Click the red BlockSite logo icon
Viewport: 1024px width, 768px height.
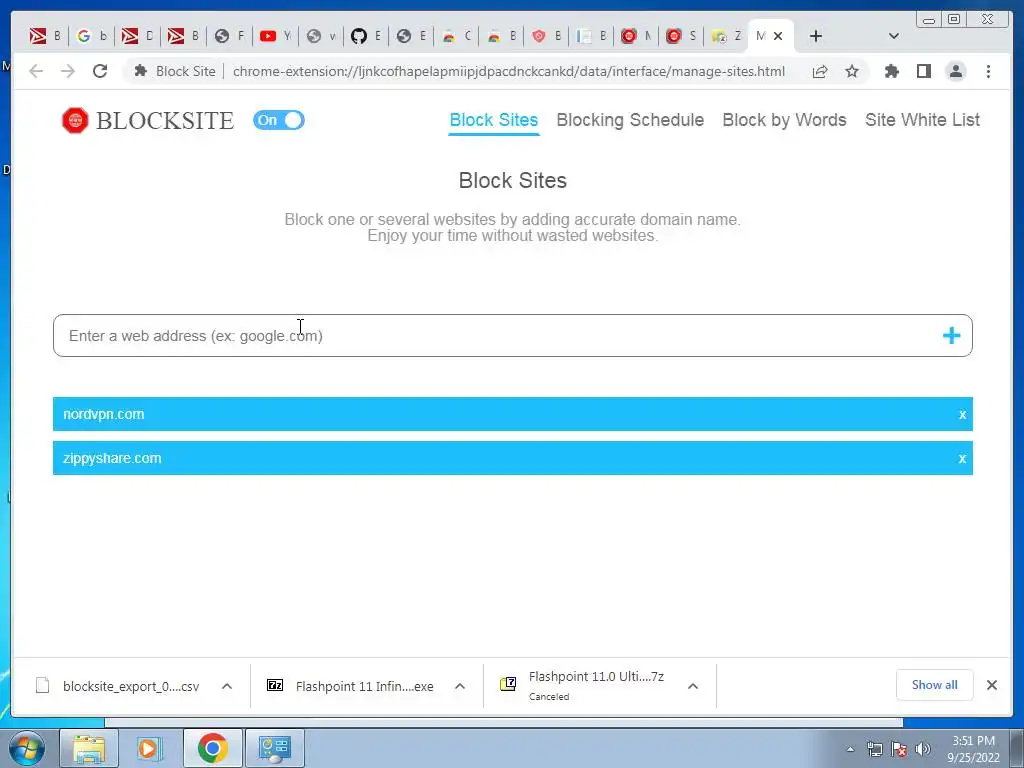[x=74, y=121]
